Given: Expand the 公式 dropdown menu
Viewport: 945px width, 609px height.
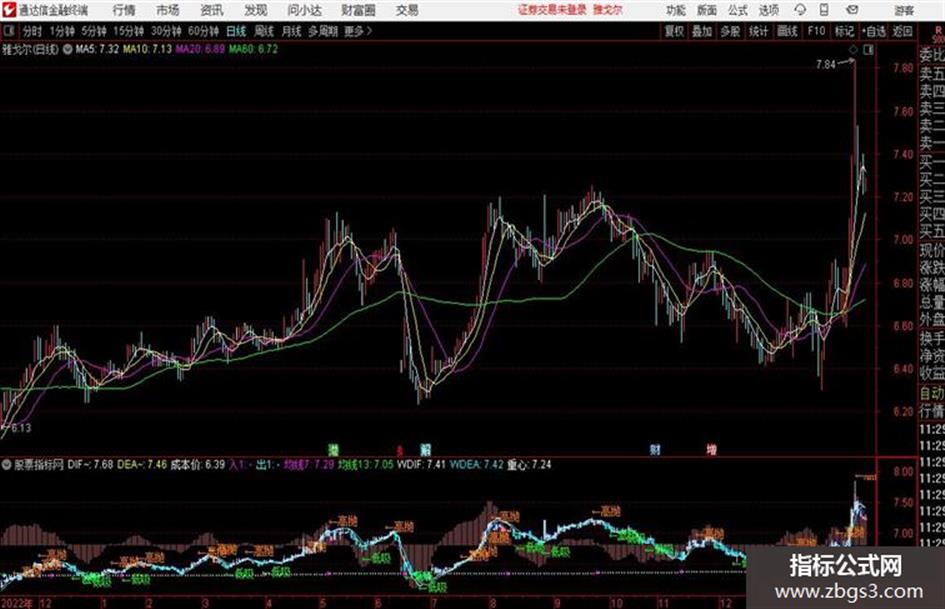Looking at the screenshot, I should coord(737,10).
